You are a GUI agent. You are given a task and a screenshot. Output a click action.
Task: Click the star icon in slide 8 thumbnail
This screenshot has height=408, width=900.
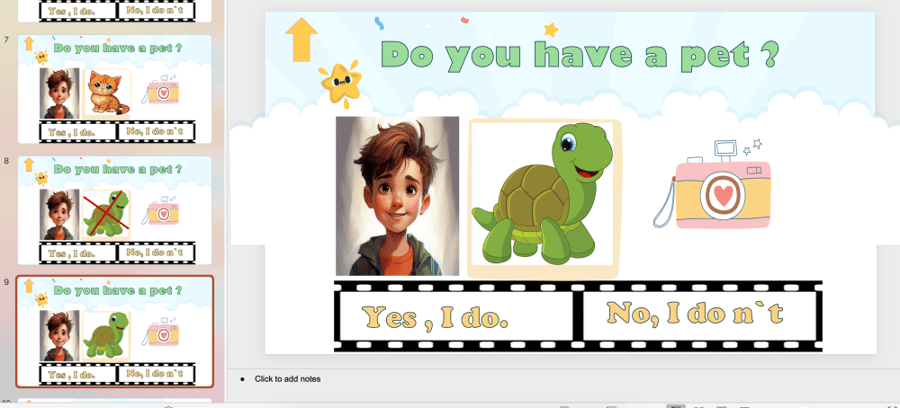click(x=41, y=178)
